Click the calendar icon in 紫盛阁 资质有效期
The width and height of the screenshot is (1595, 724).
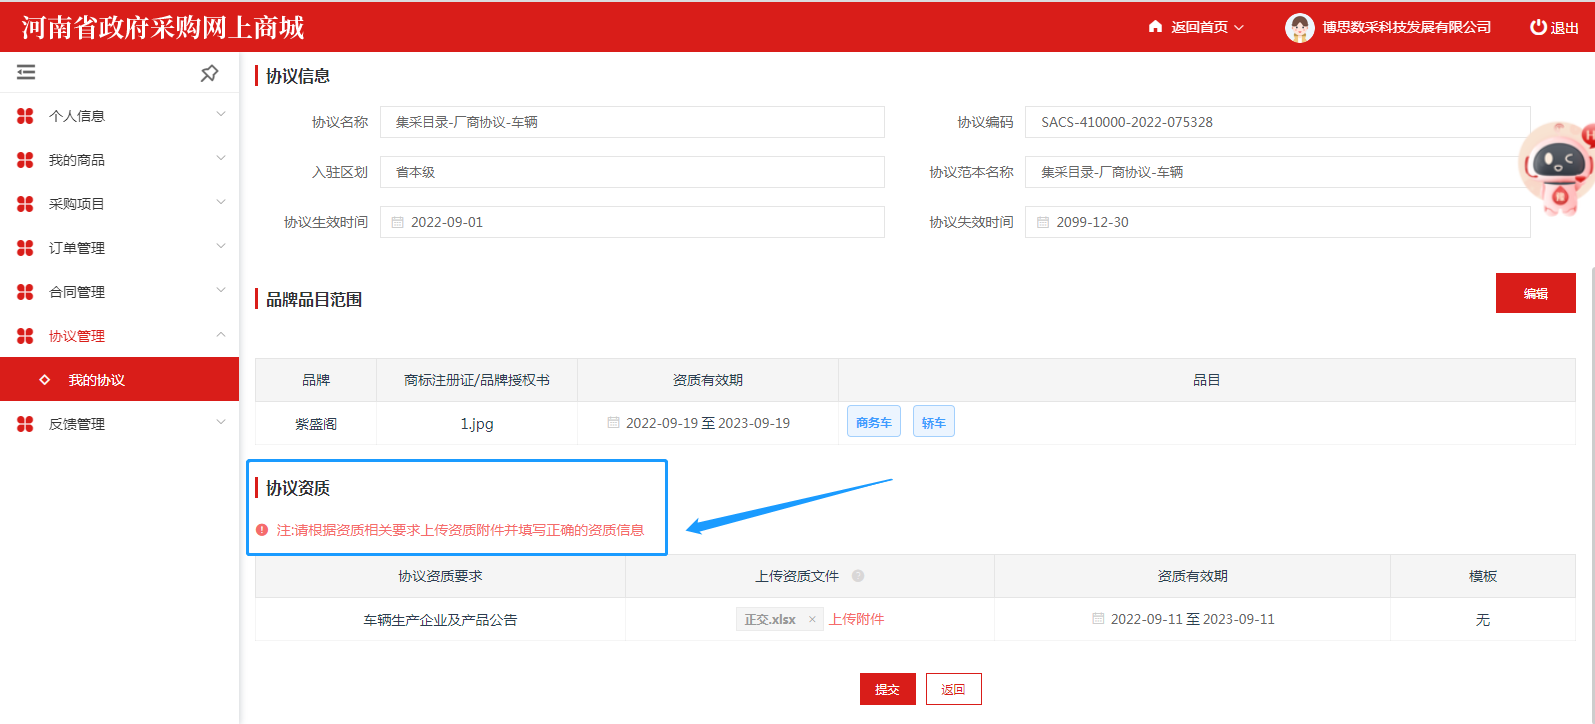pos(613,422)
